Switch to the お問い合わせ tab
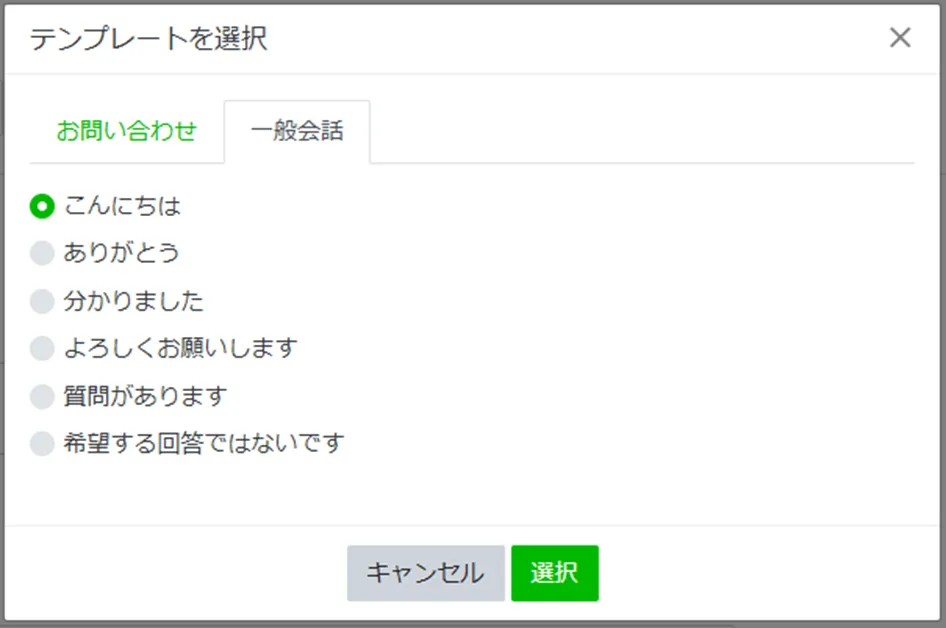The width and height of the screenshot is (946, 628). [x=126, y=131]
